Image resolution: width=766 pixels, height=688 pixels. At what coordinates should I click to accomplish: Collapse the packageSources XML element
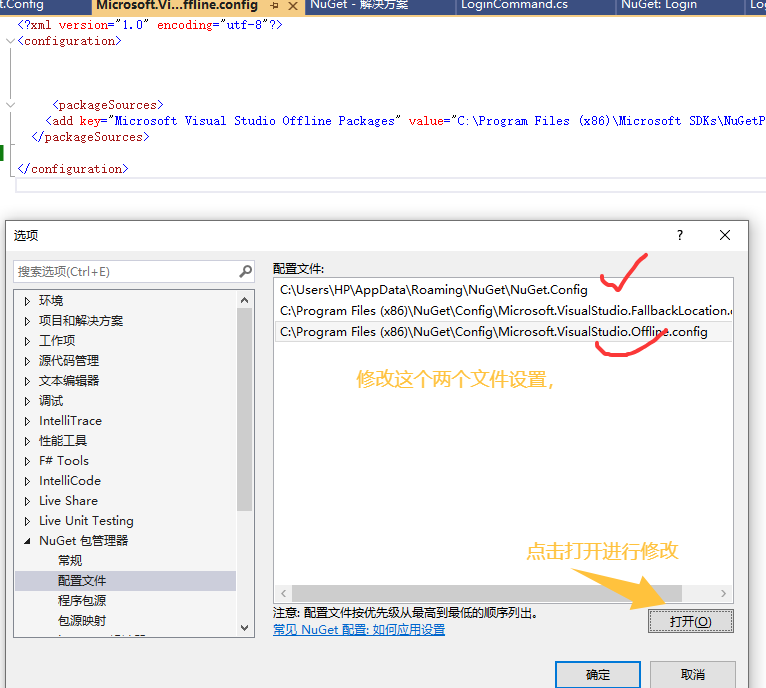[x=10, y=105]
